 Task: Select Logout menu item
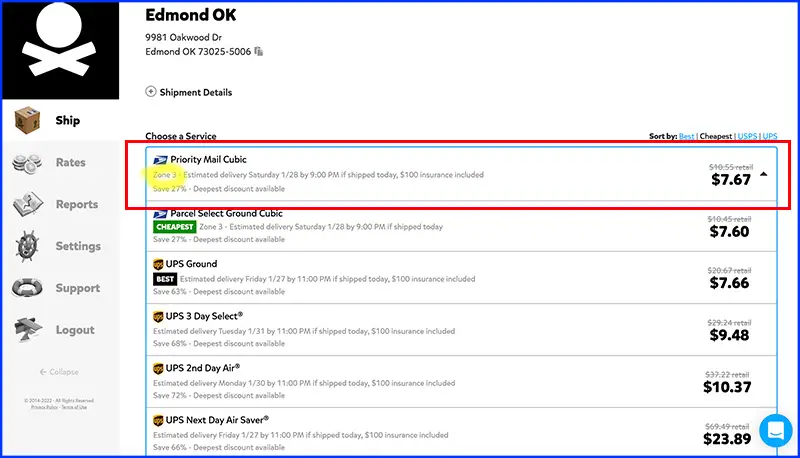coord(75,330)
